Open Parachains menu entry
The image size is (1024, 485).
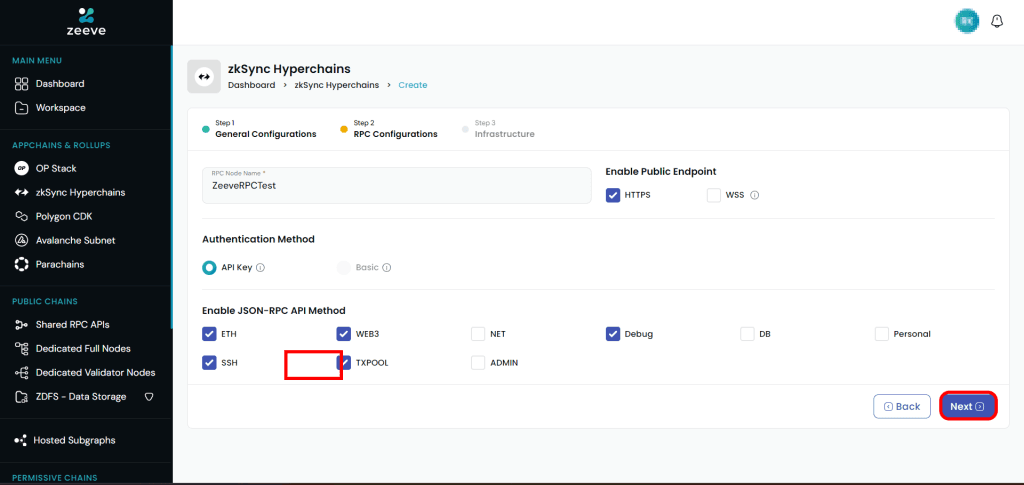60,264
